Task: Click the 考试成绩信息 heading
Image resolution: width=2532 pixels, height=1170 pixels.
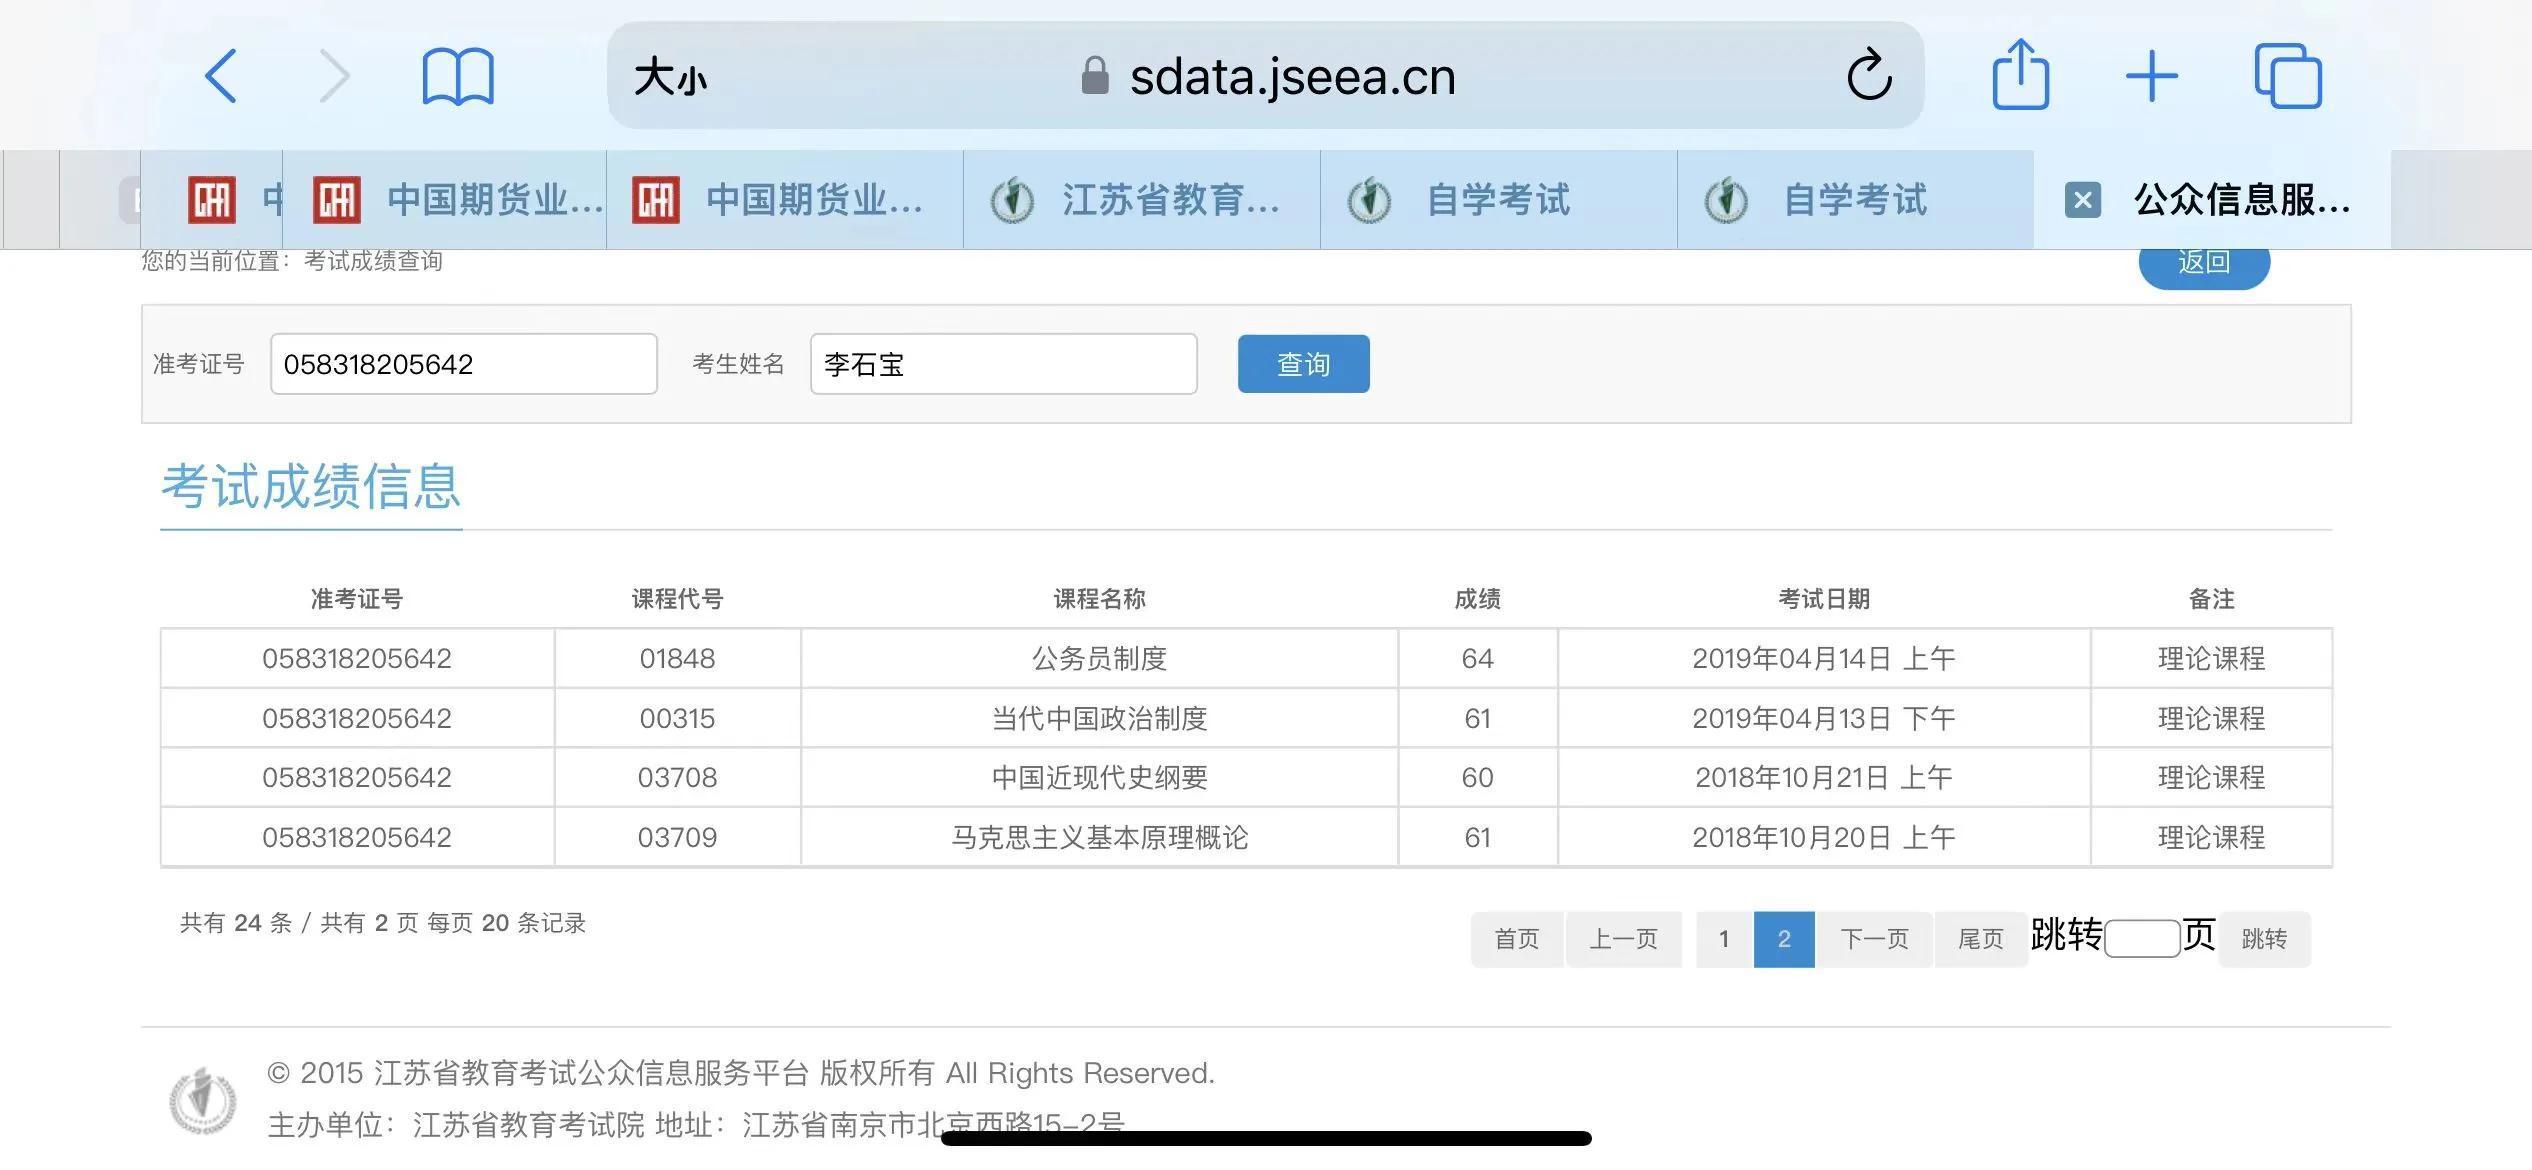Action: (x=311, y=487)
